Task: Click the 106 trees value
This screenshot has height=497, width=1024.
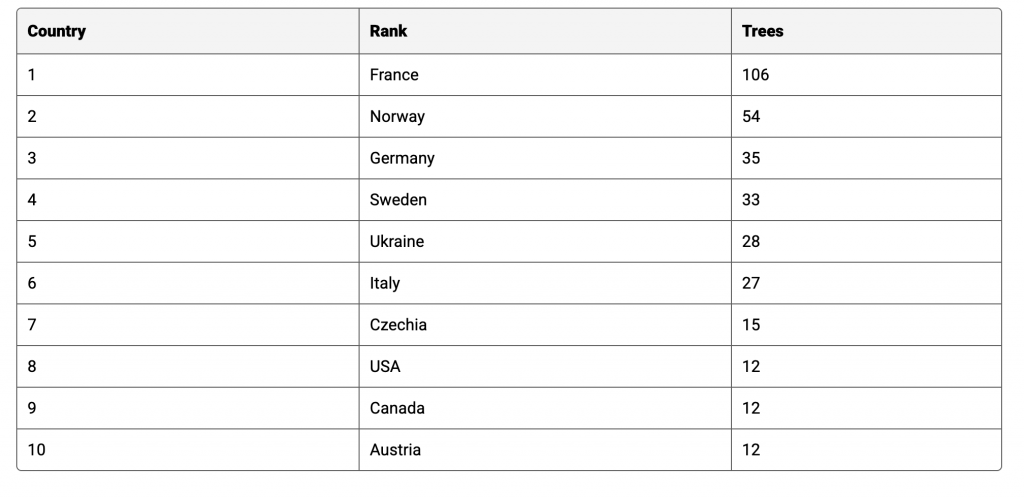Action: click(x=756, y=75)
